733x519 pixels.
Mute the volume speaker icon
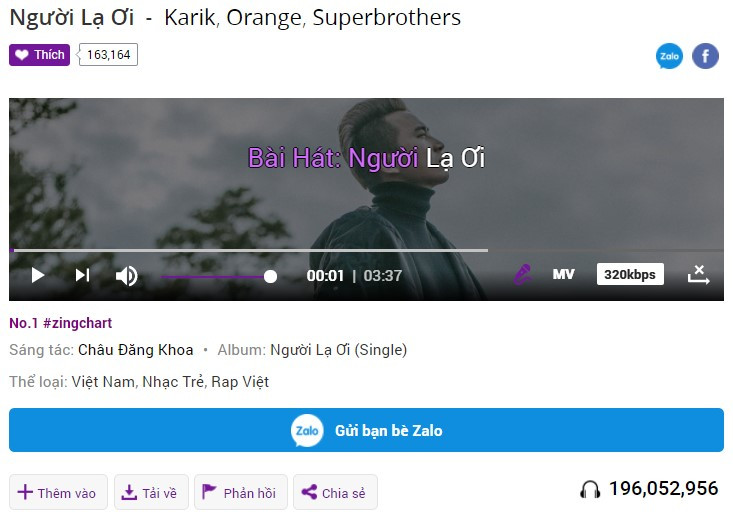(126, 276)
